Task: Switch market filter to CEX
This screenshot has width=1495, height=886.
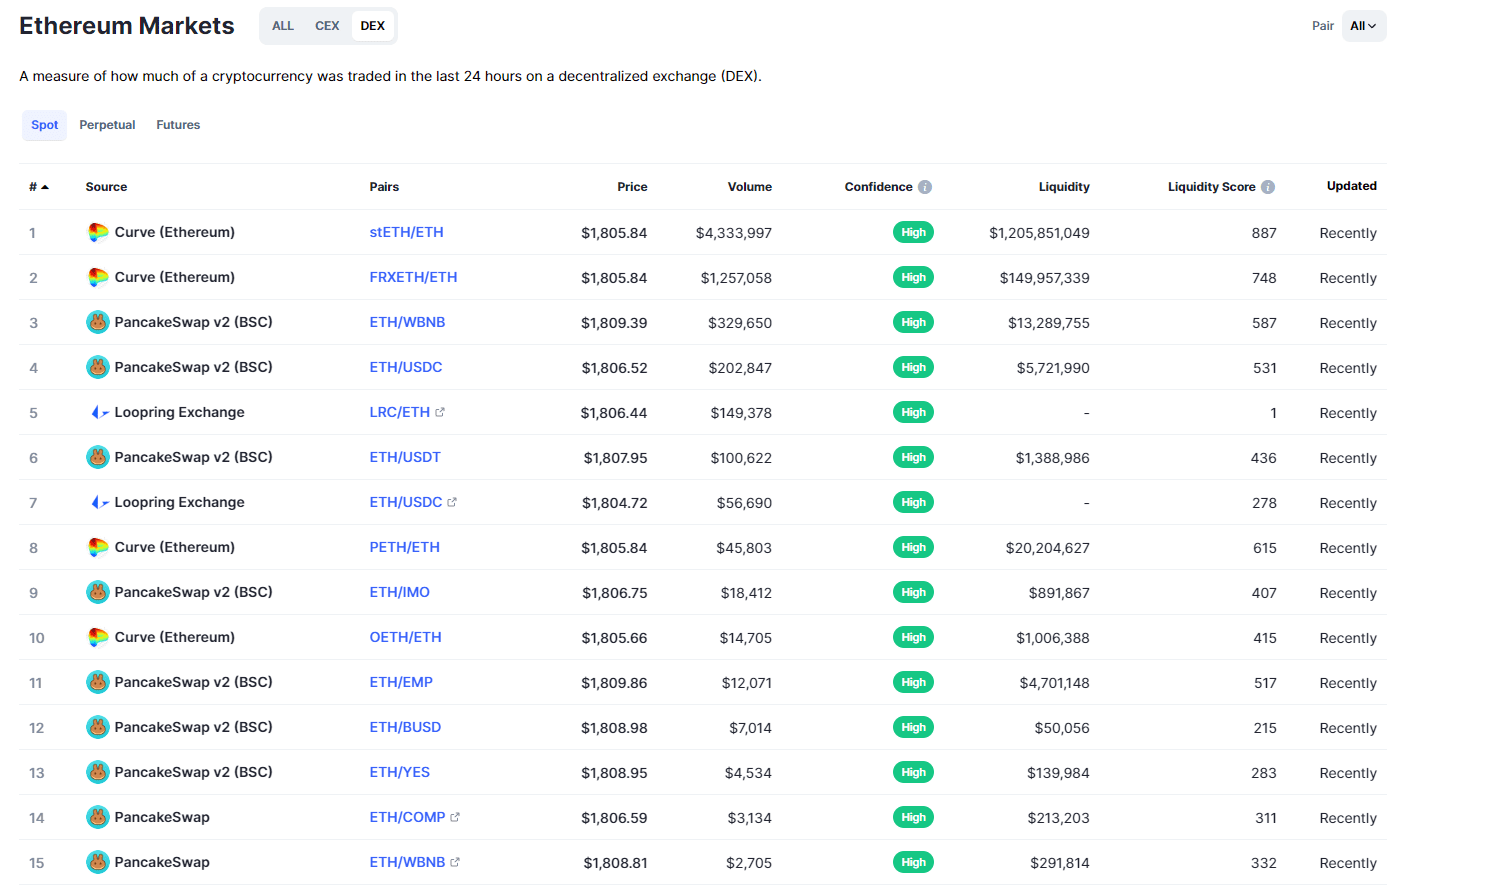Action: coord(327,26)
